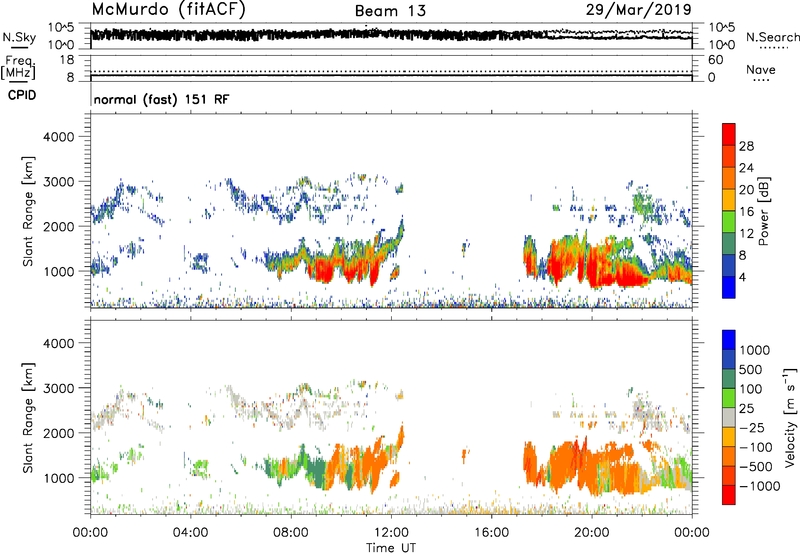Select the 16:00 time tick label
This screenshot has height=554, width=800.
[491, 533]
